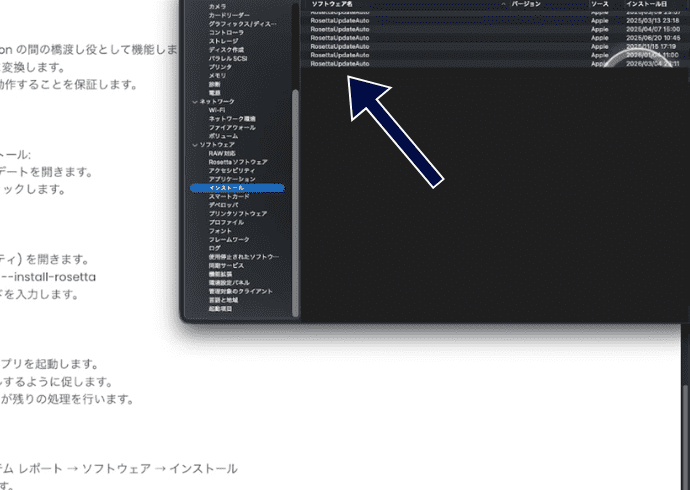Collapse the ネットワーク section chevron
The width and height of the screenshot is (690, 490).
[196, 102]
